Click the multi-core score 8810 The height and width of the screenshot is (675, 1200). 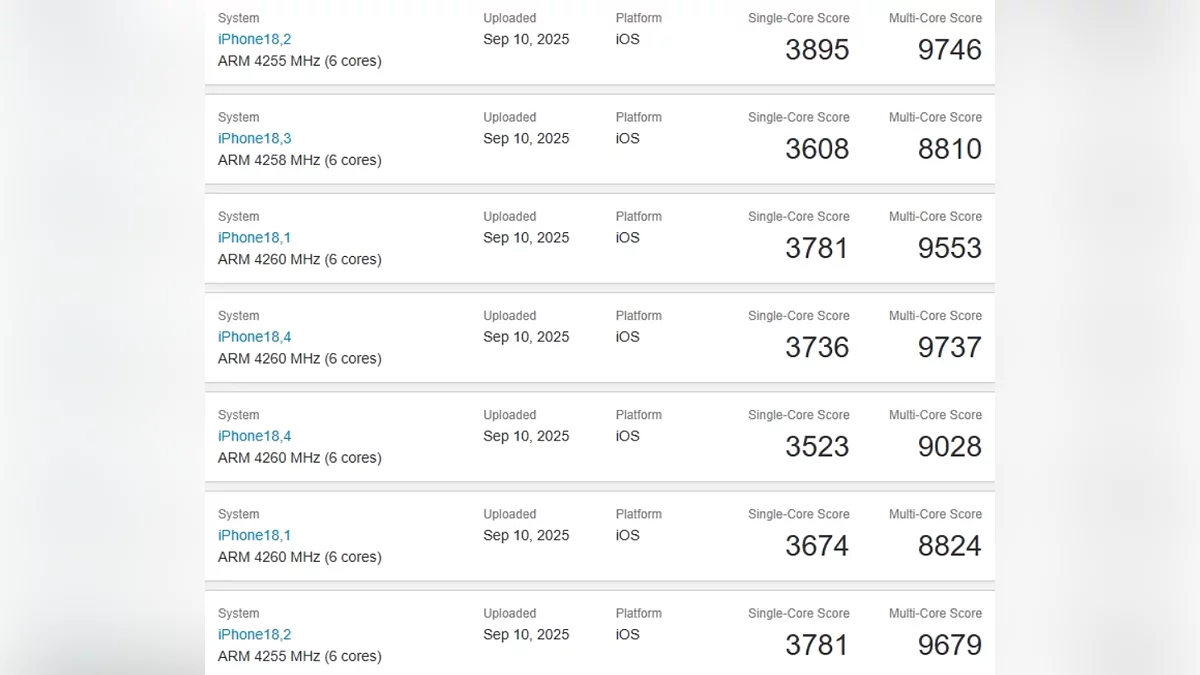949,149
